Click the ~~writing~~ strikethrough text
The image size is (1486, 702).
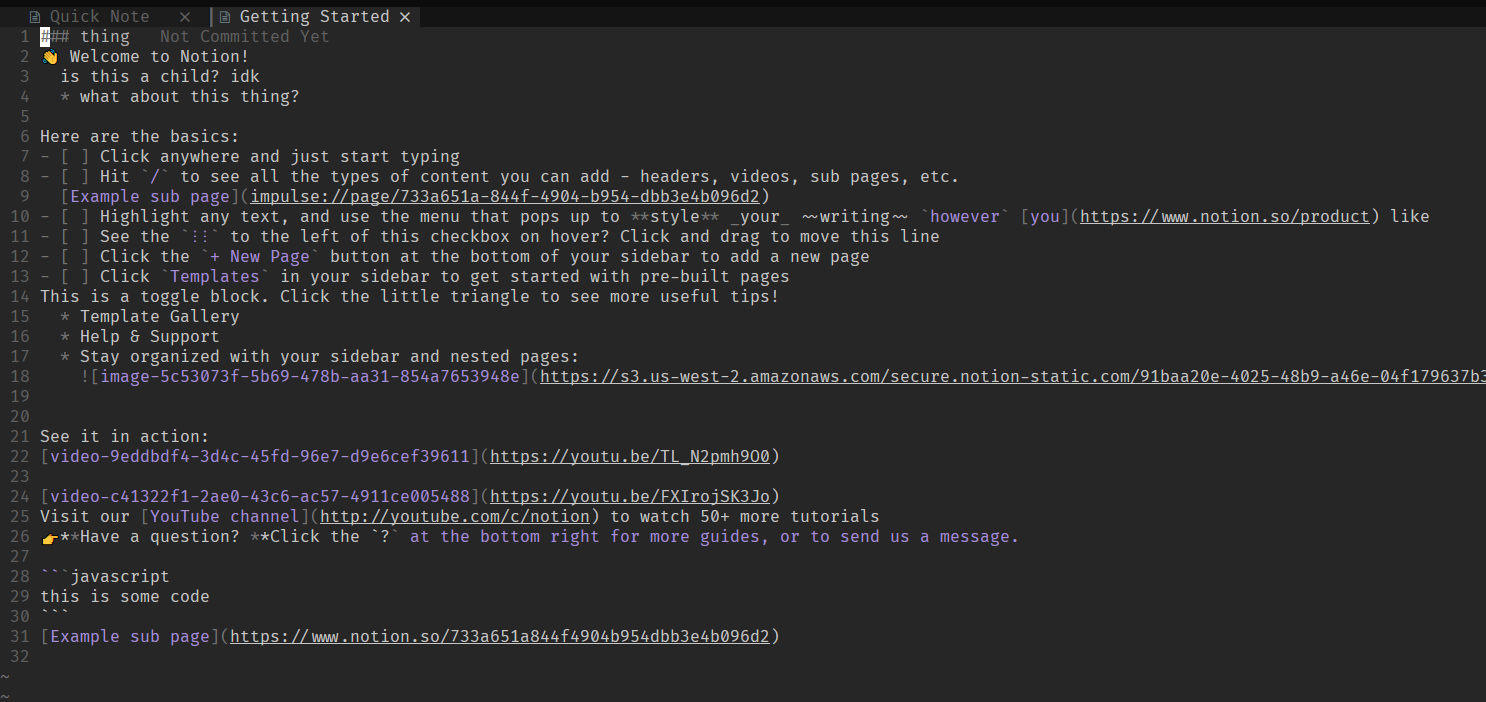pos(855,217)
